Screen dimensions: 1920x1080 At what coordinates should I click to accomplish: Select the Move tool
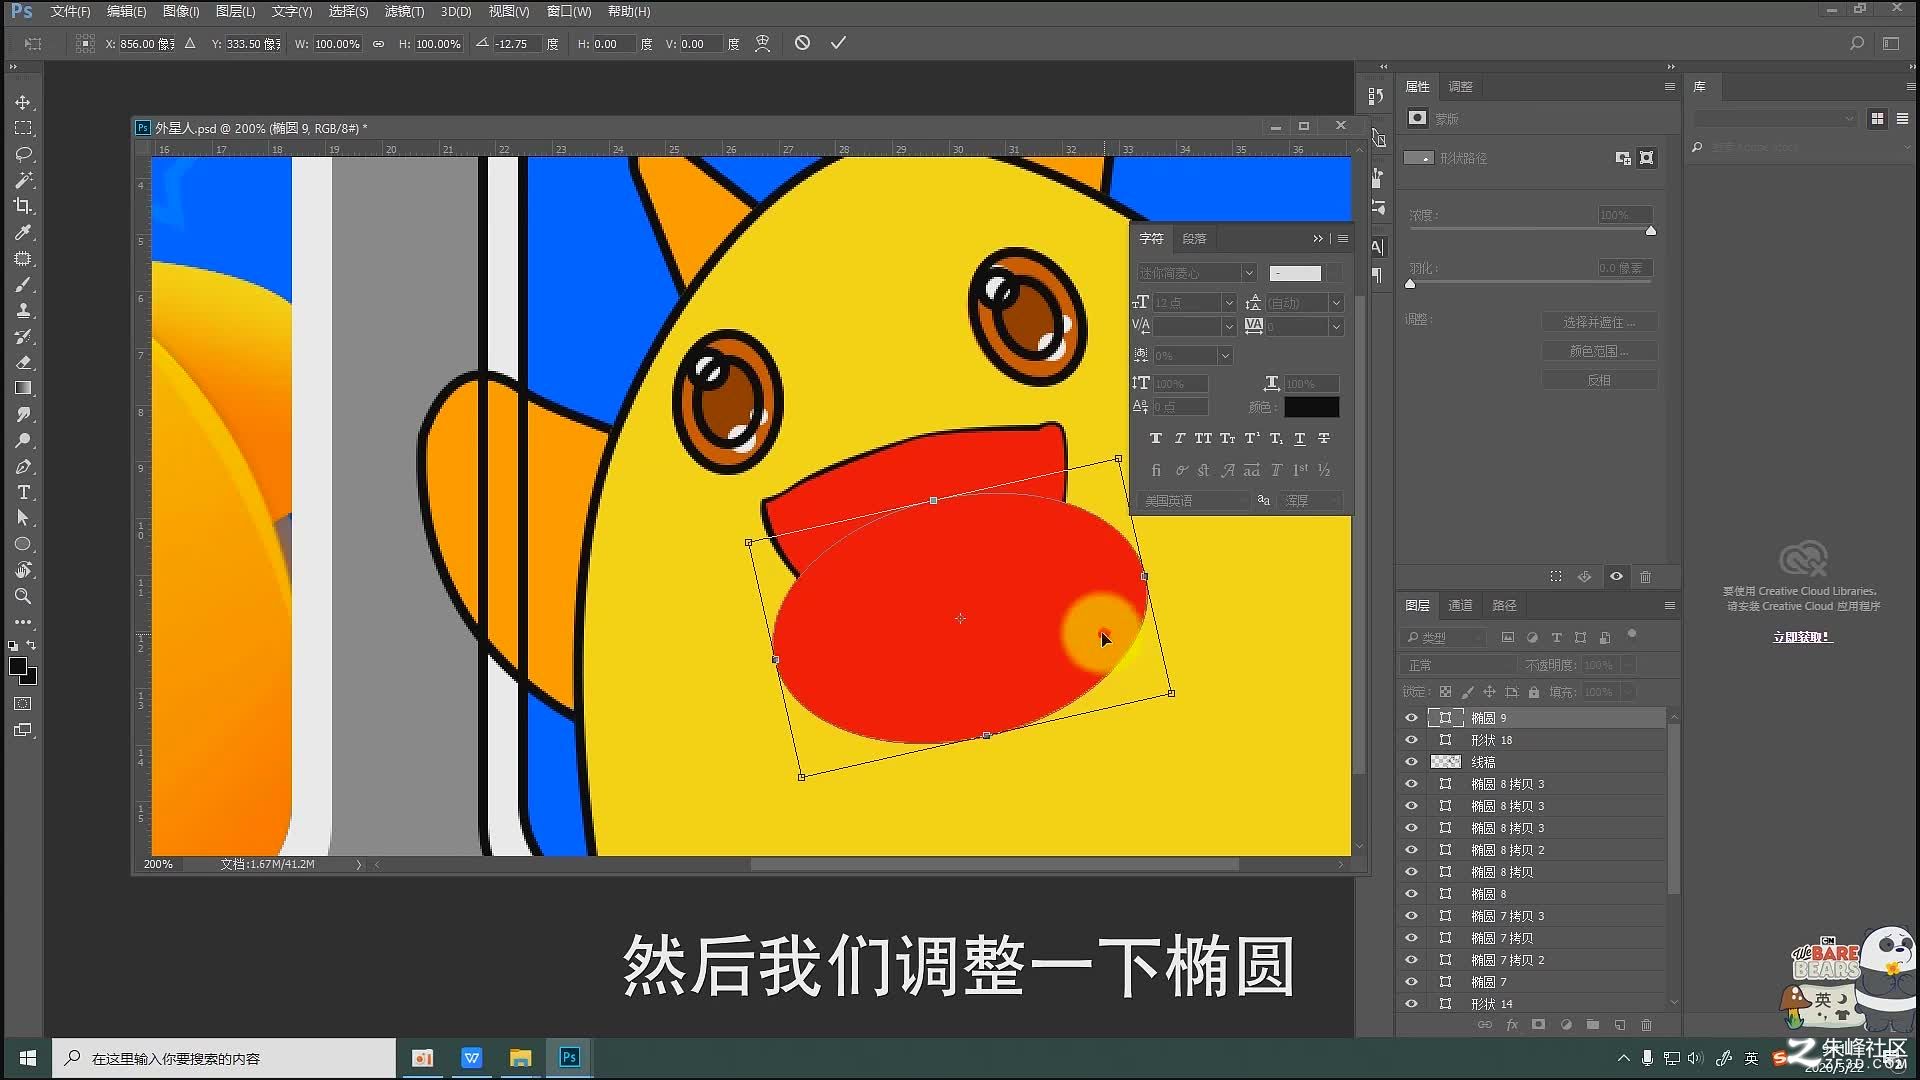click(23, 103)
